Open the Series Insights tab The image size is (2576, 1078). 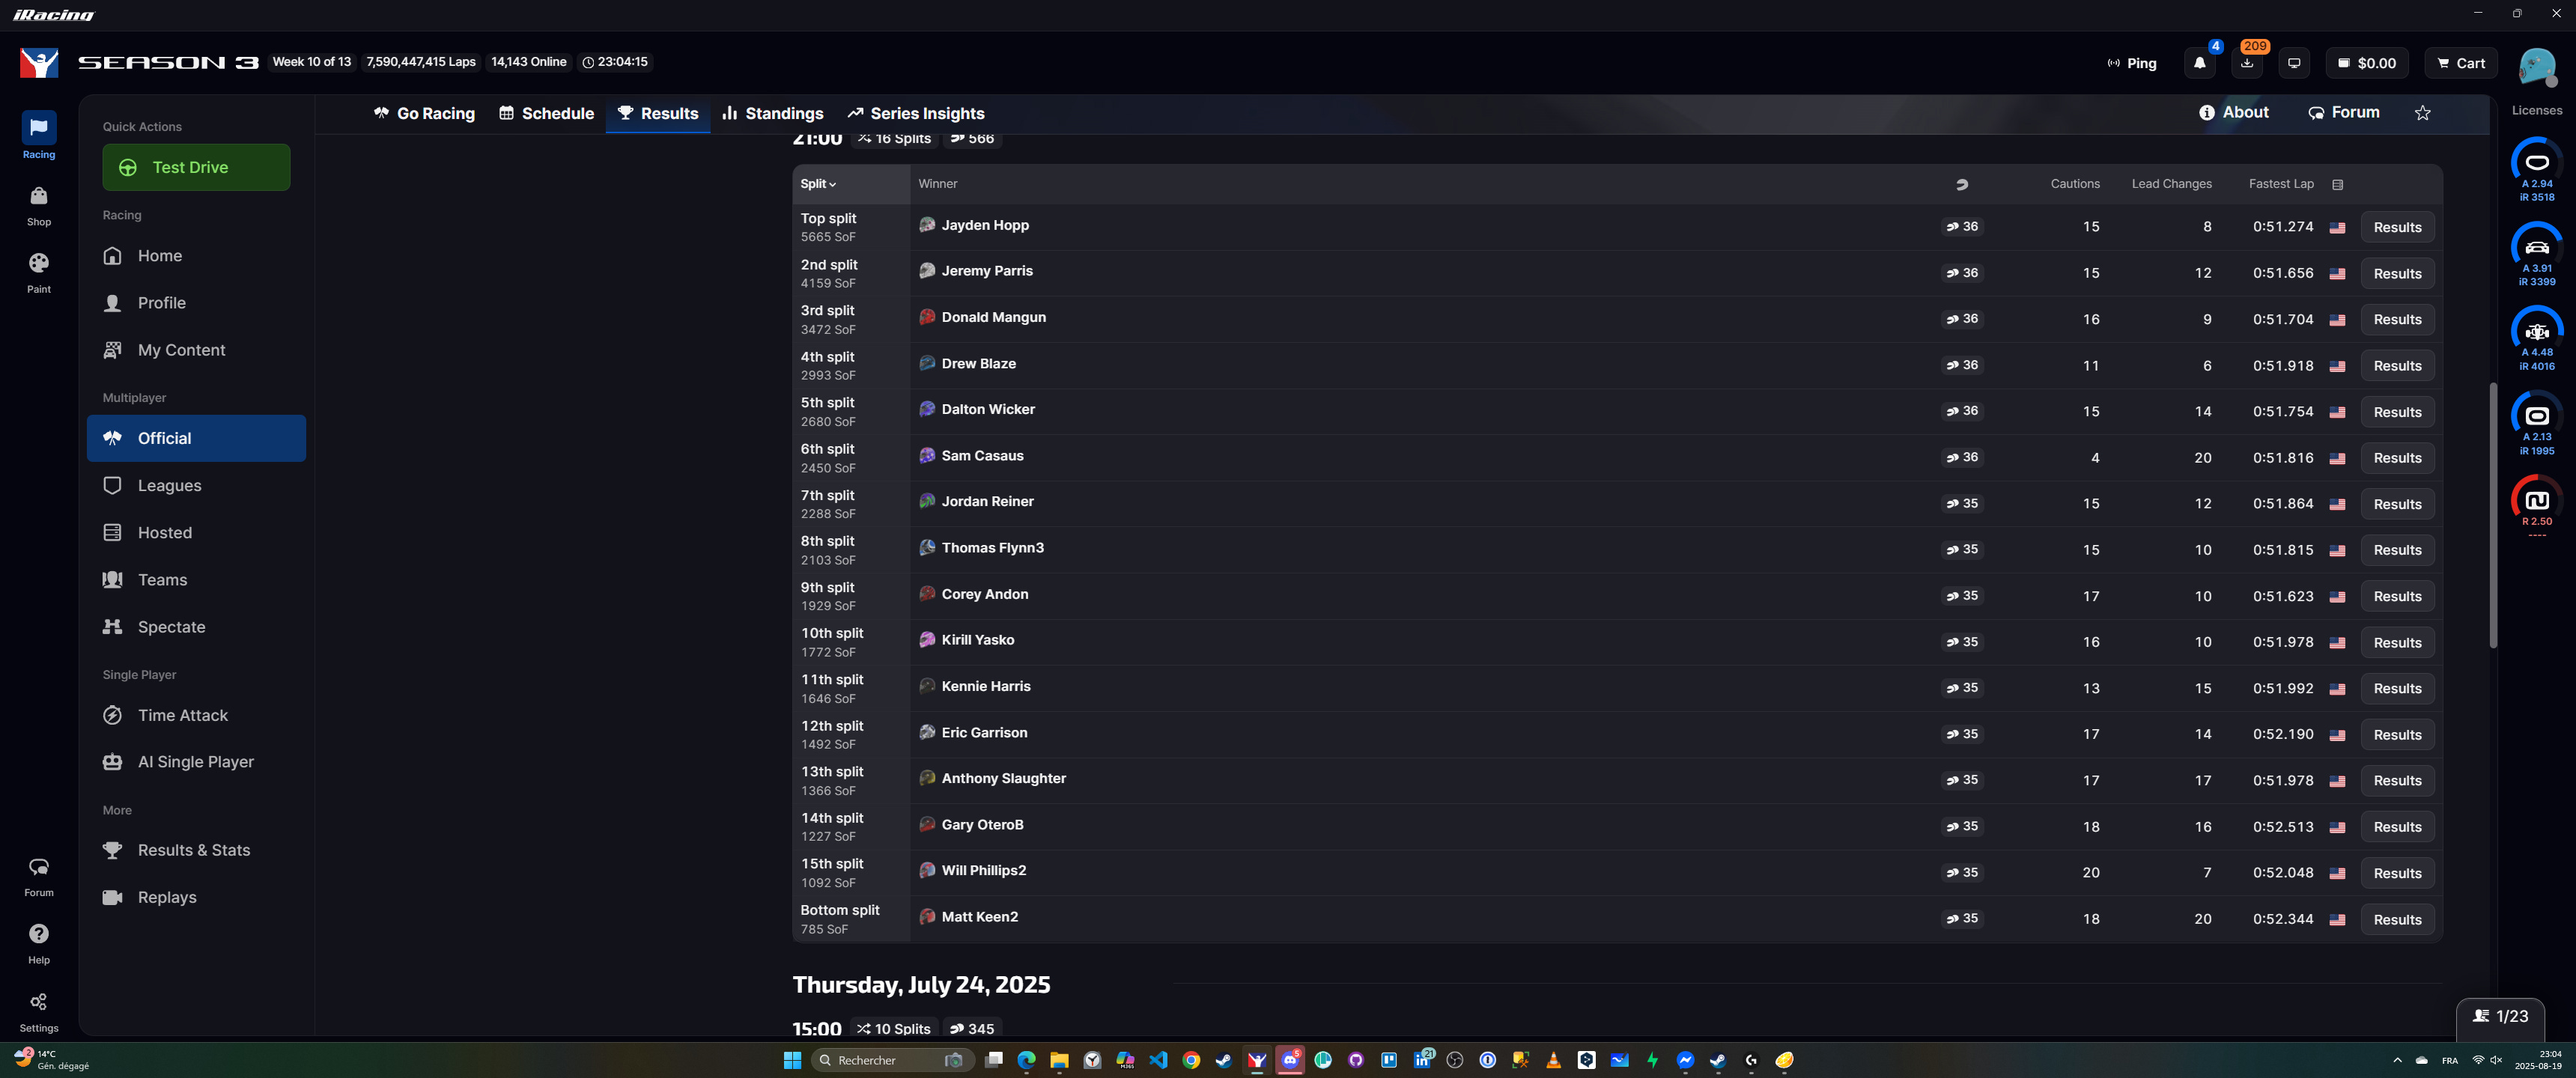pos(916,114)
